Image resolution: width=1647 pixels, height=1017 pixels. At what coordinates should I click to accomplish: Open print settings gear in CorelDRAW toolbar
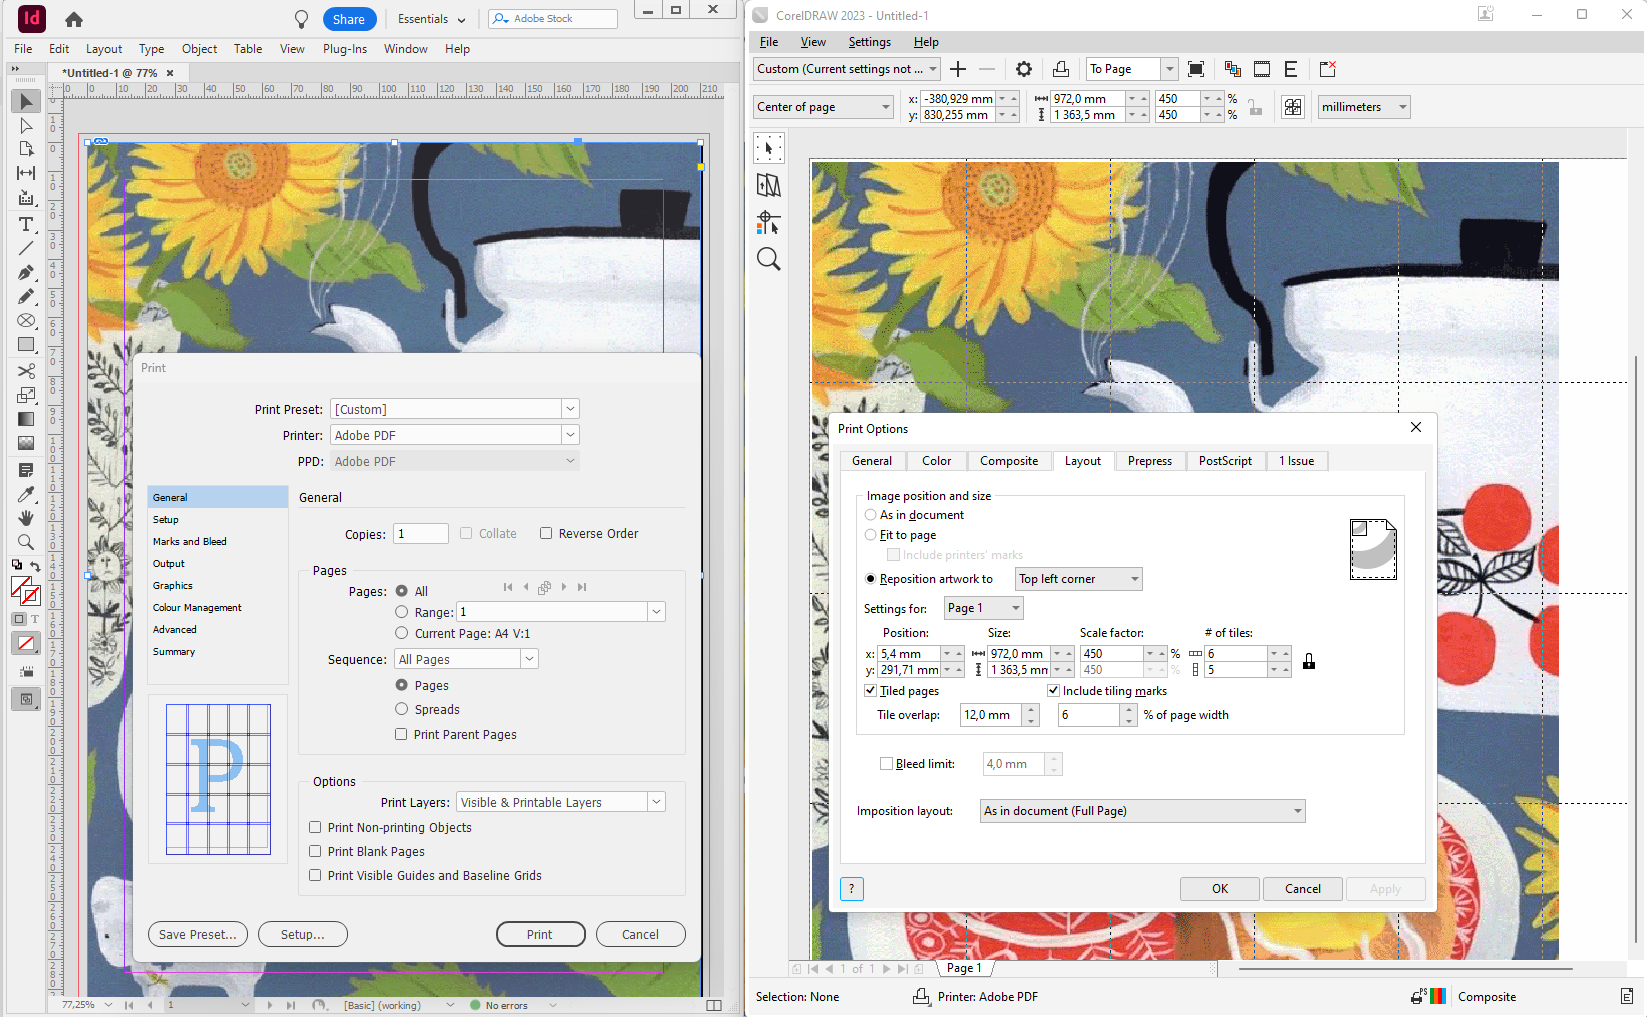click(x=1023, y=69)
